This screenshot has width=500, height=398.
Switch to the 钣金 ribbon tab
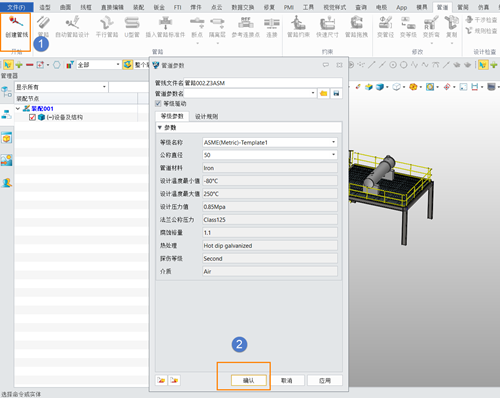[159, 7]
